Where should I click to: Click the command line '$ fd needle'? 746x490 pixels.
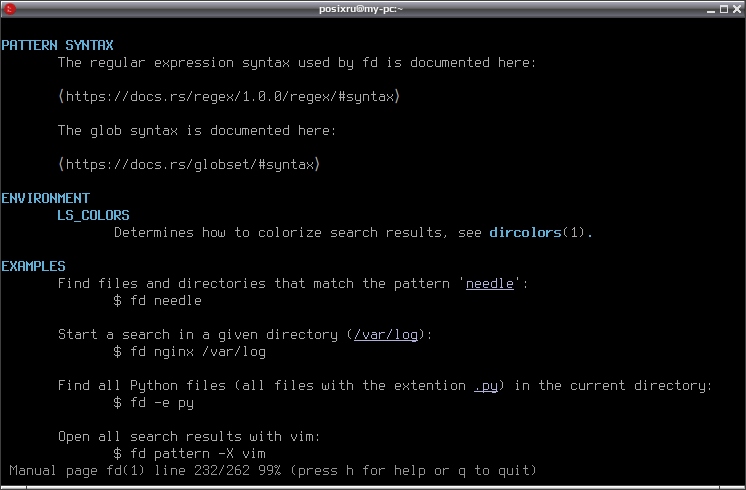157,301
